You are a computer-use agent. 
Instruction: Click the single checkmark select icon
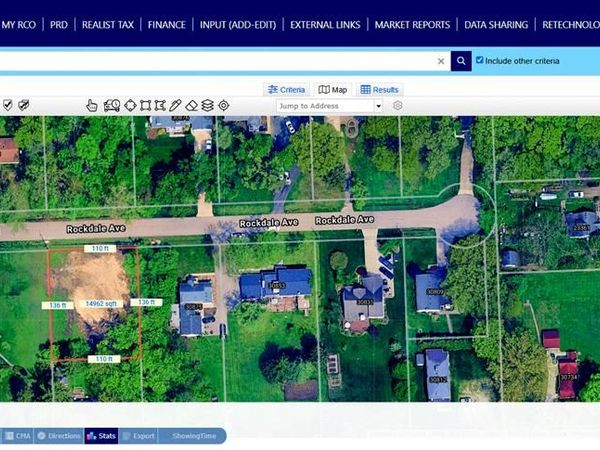8,105
